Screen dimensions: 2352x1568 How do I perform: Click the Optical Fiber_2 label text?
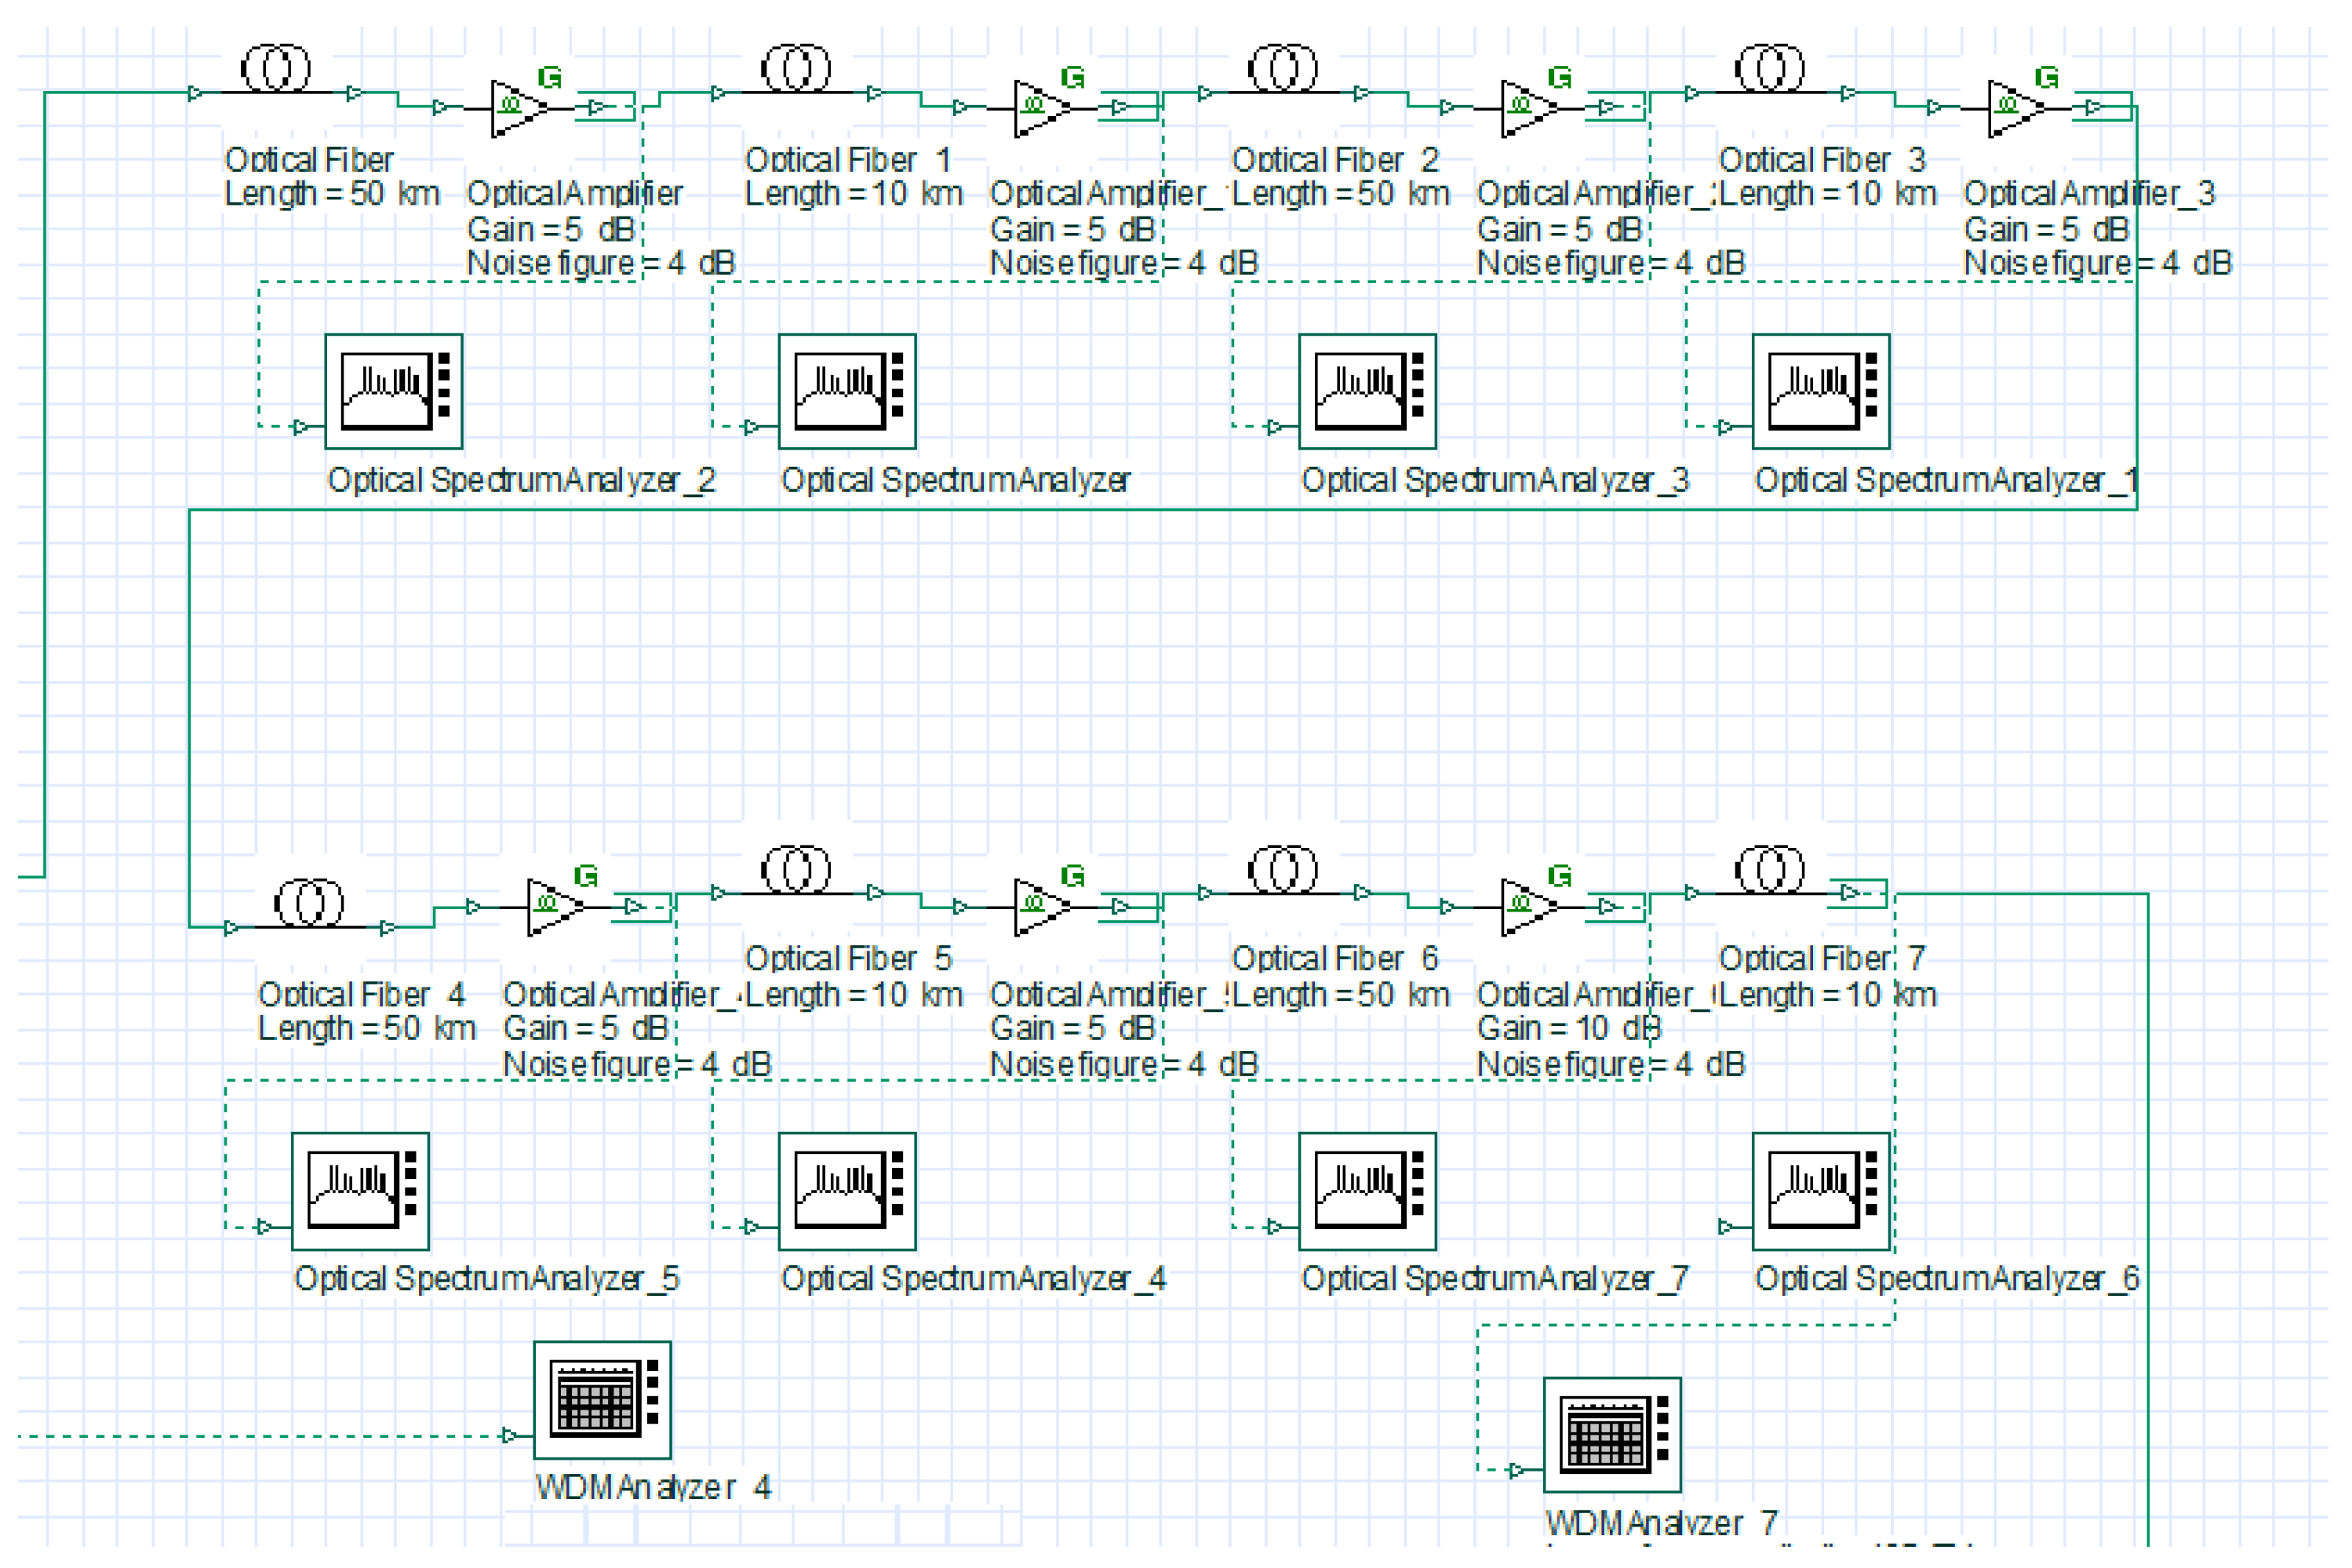(1334, 160)
